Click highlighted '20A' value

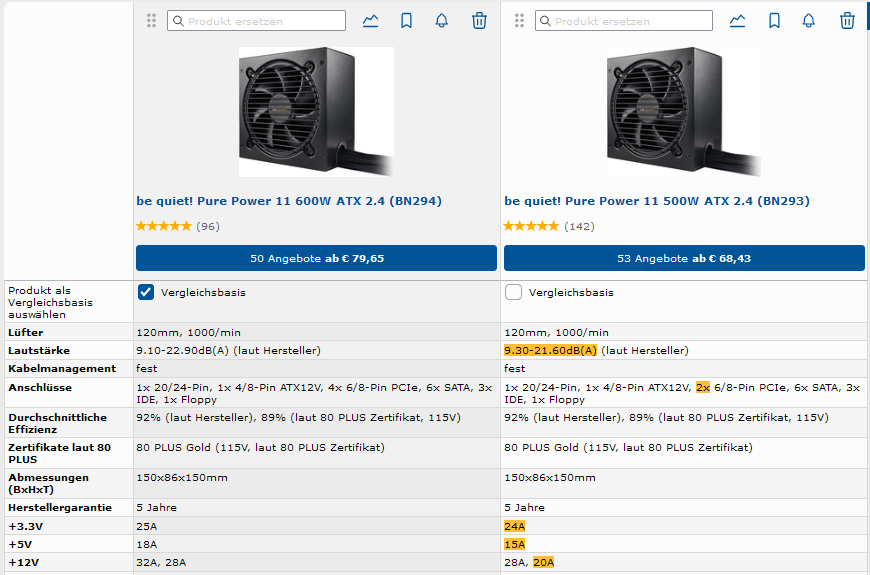pos(543,562)
